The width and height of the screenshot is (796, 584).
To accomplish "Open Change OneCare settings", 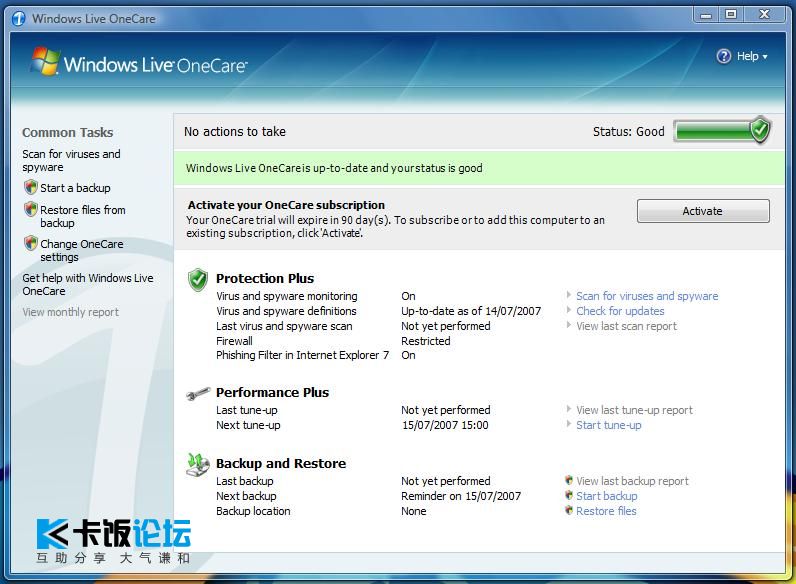I will pos(82,250).
